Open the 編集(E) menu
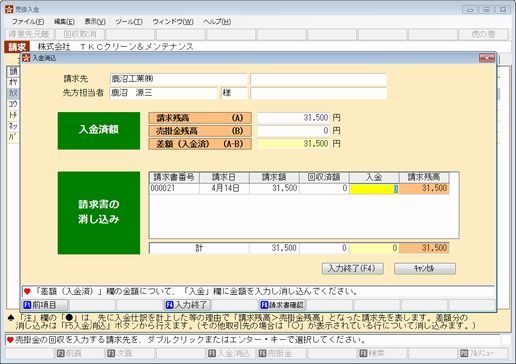Viewport: 516px width, 364px height. [64, 22]
